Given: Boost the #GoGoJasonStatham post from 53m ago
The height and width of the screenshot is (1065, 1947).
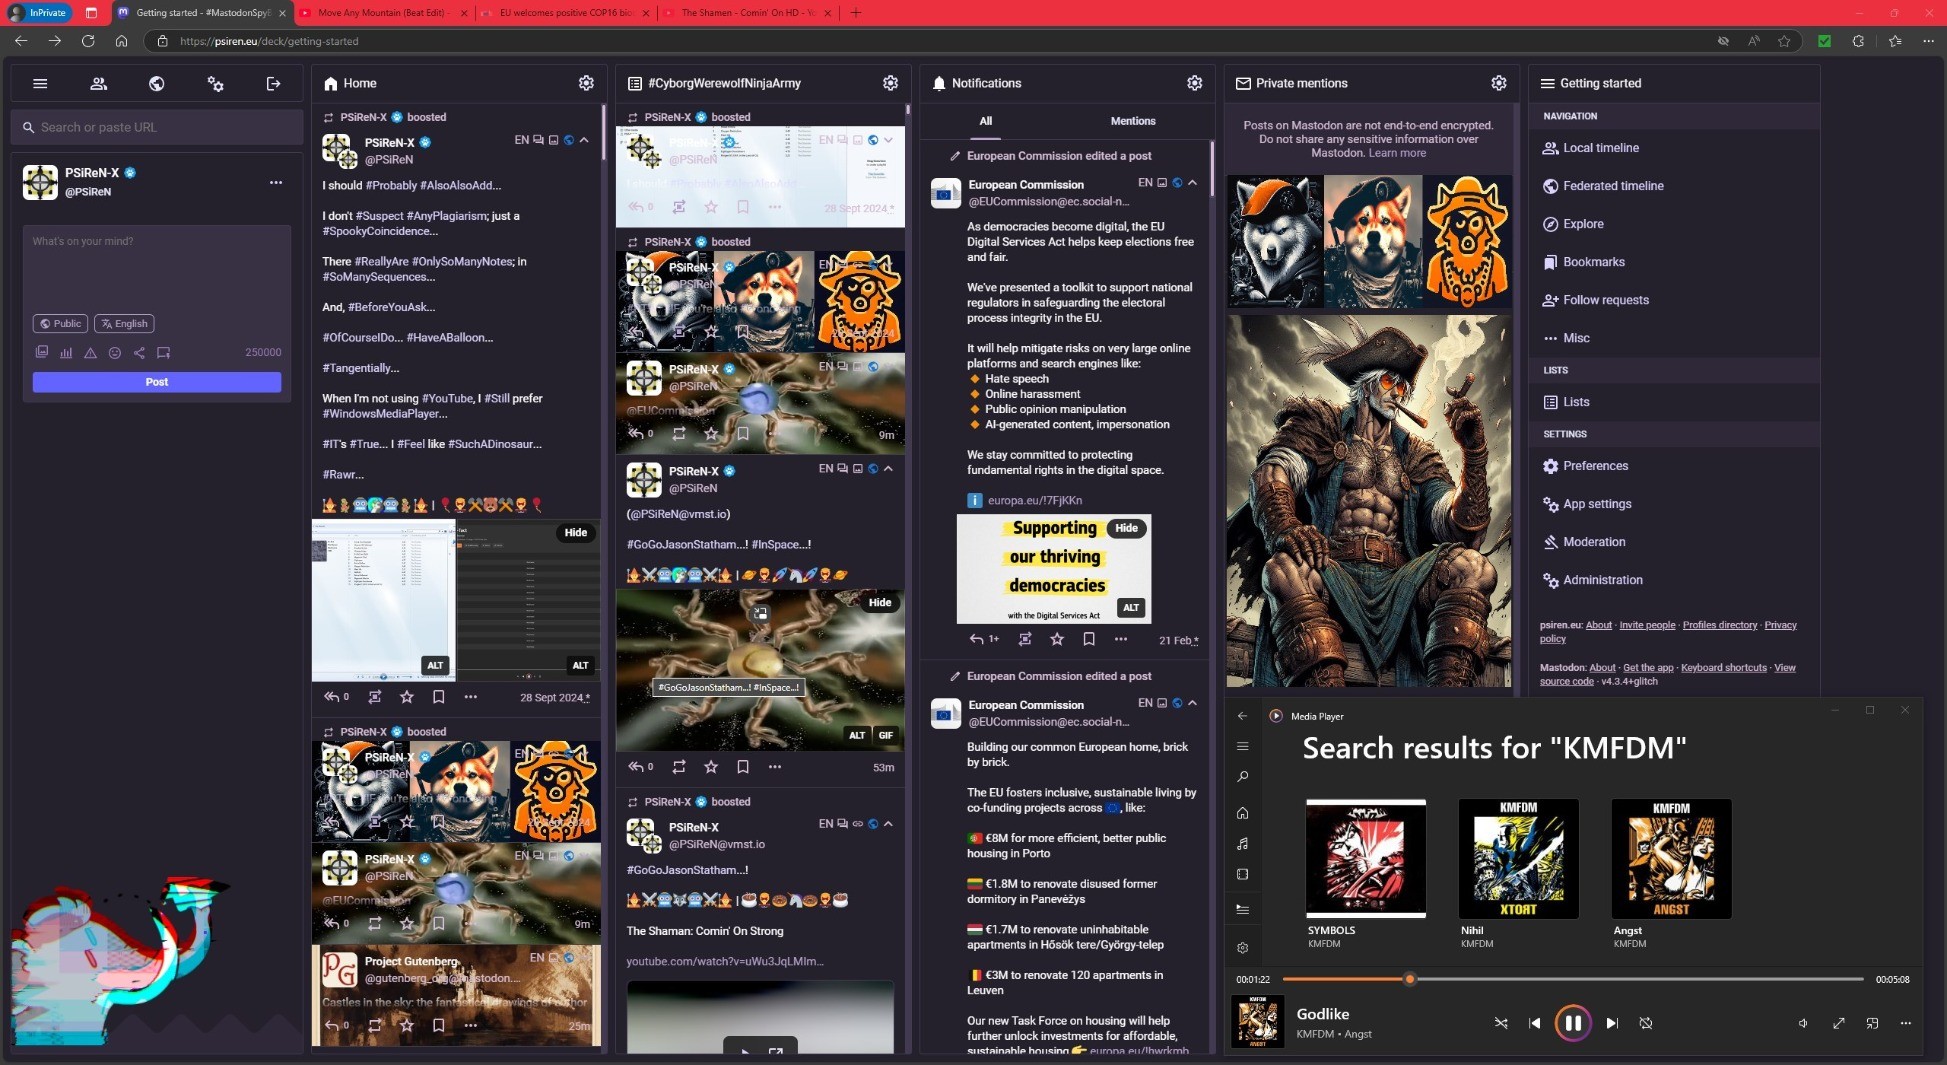Looking at the screenshot, I should [679, 767].
